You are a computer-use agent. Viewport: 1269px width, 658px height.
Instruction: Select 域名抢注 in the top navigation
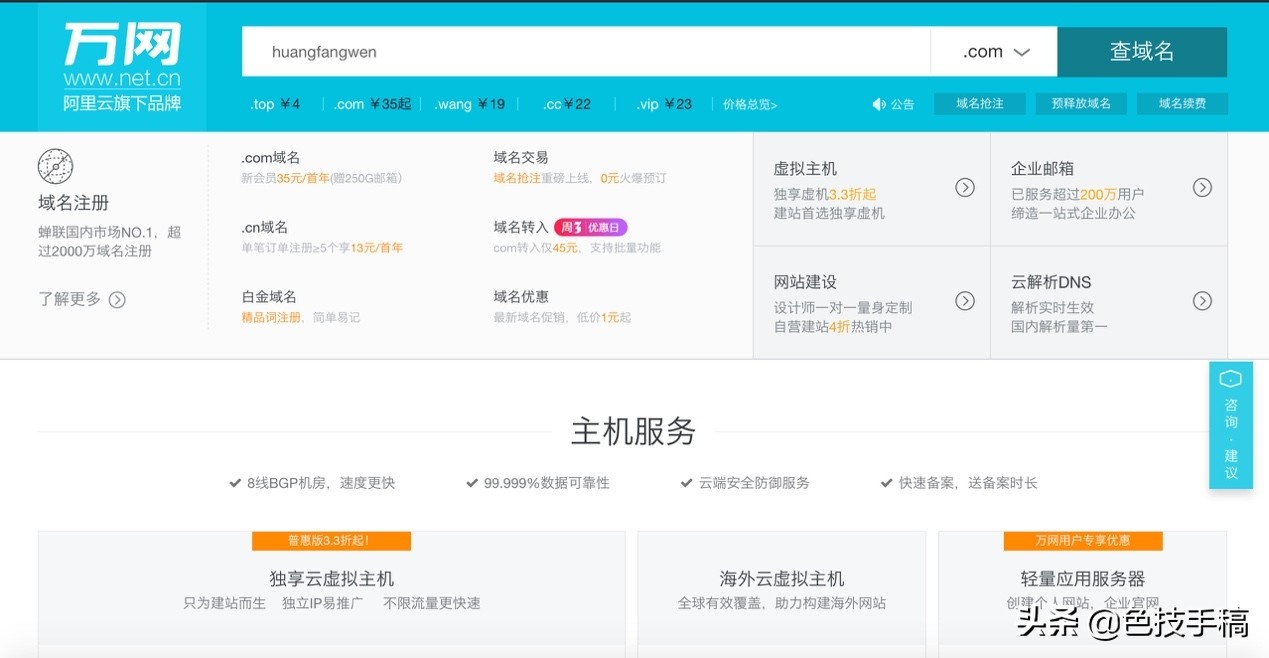point(979,103)
